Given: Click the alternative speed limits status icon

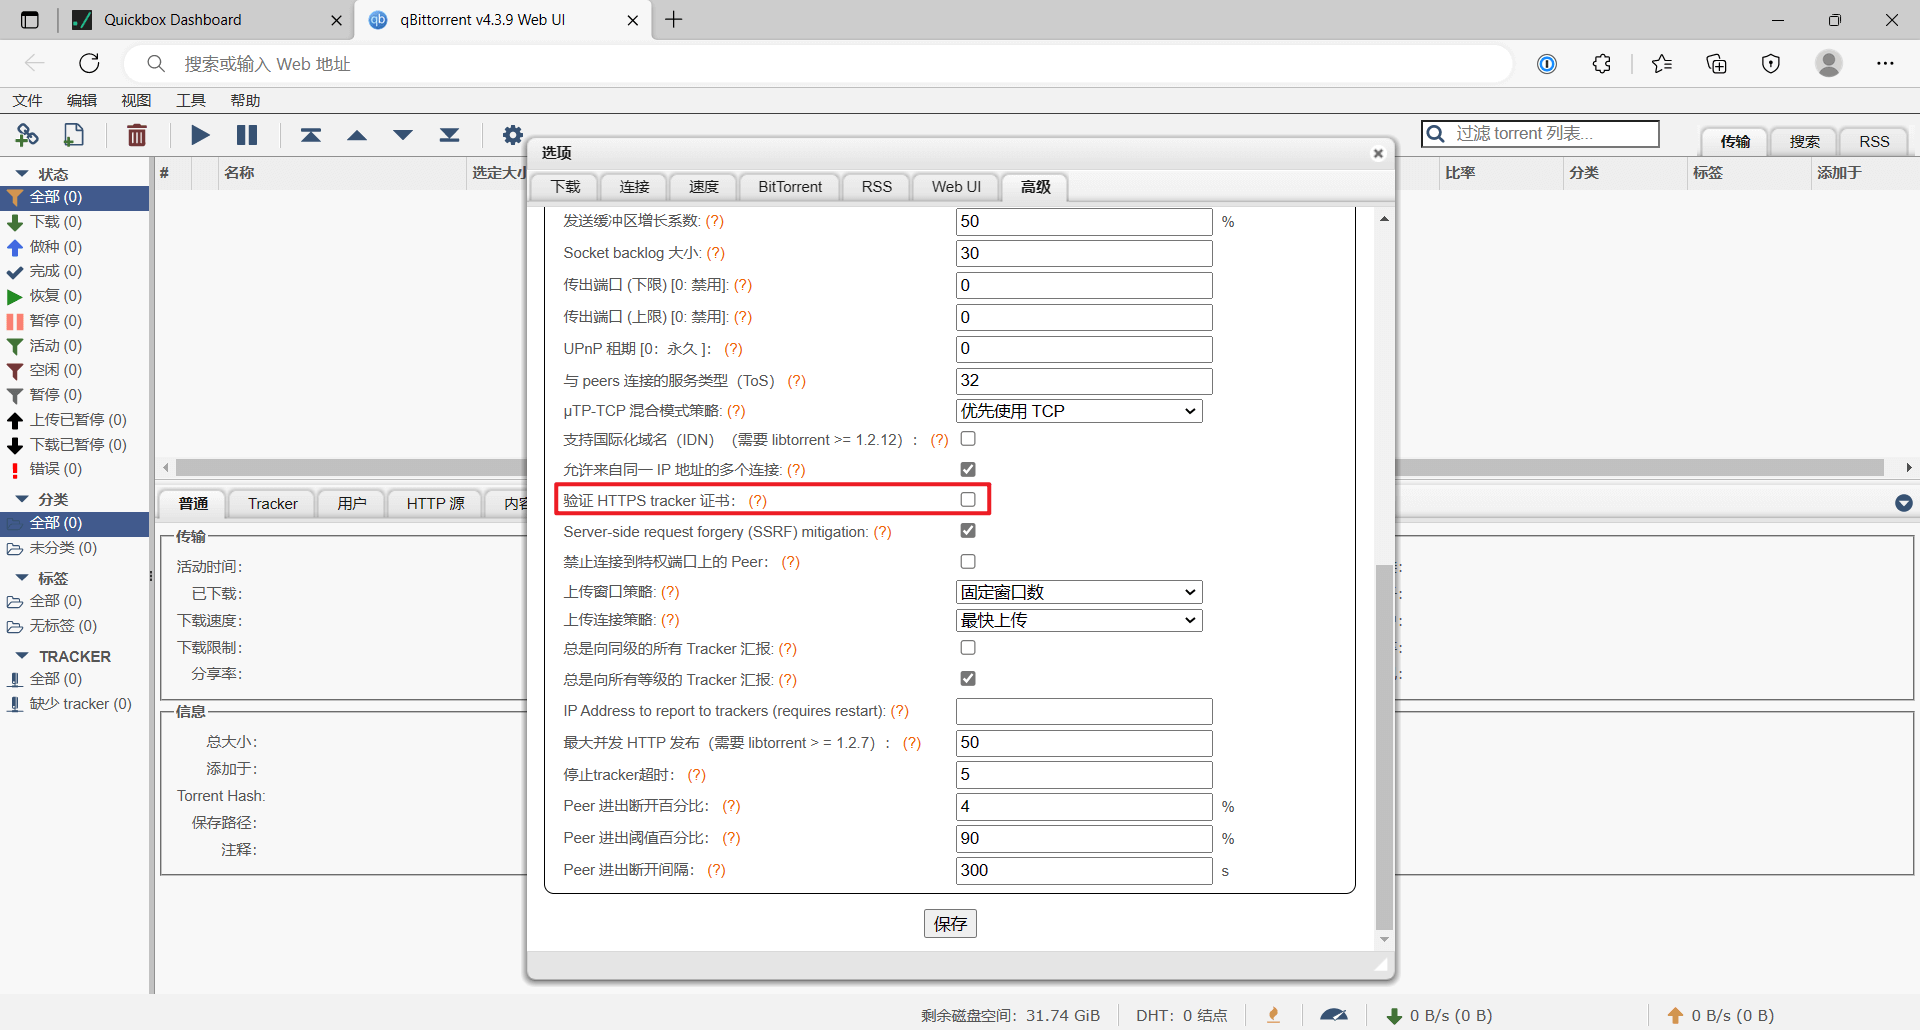Looking at the screenshot, I should (x=1333, y=1015).
